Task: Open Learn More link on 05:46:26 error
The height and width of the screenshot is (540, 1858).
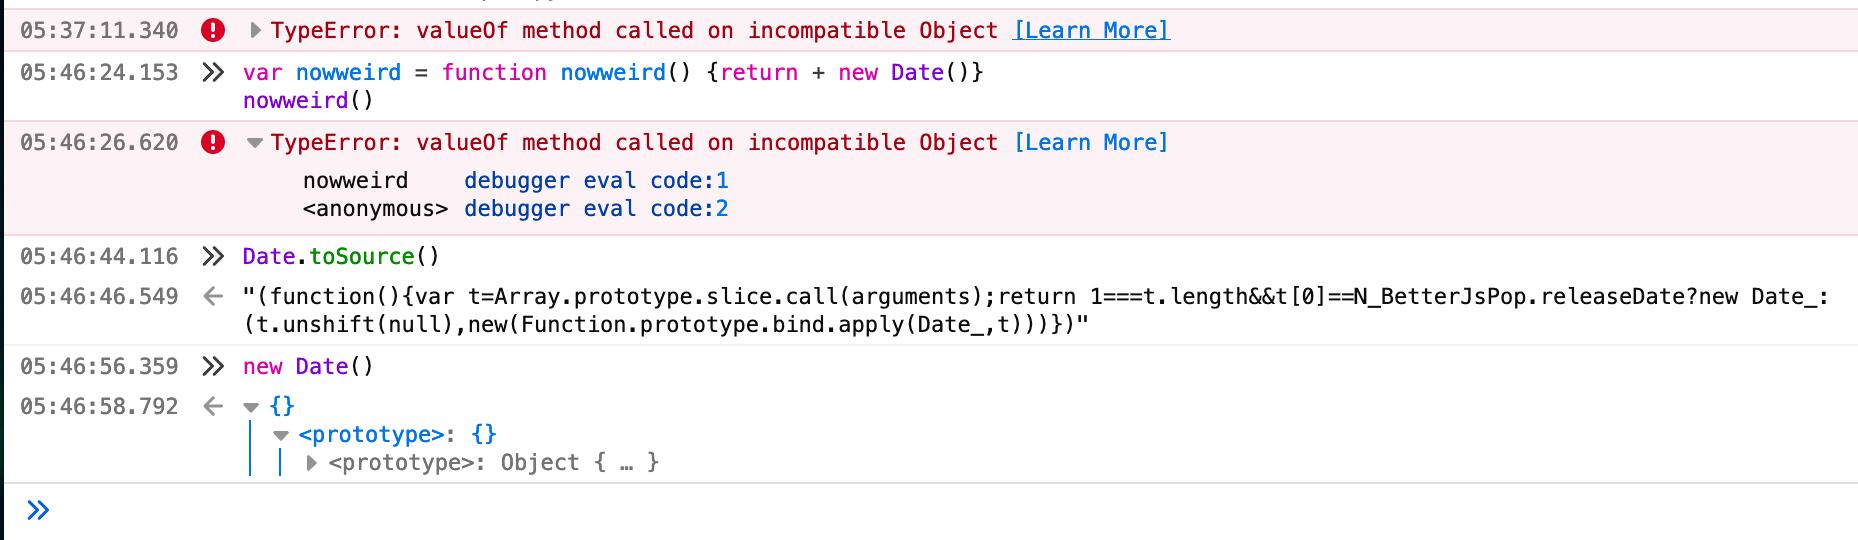Action: pyautogui.click(x=1091, y=143)
